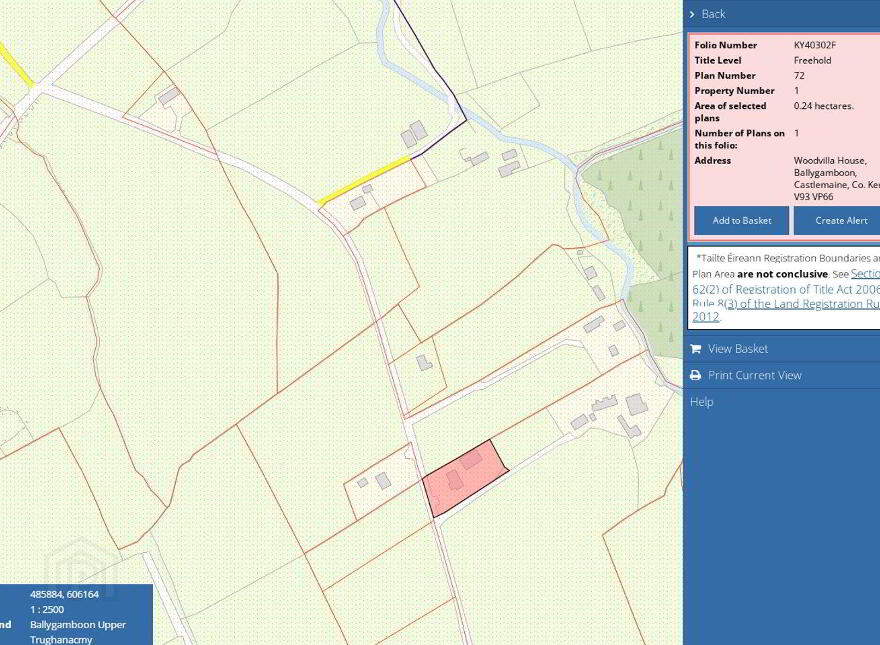The height and width of the screenshot is (645, 880).
Task: Select the highlighted red property parcel
Action: pyautogui.click(x=465, y=477)
